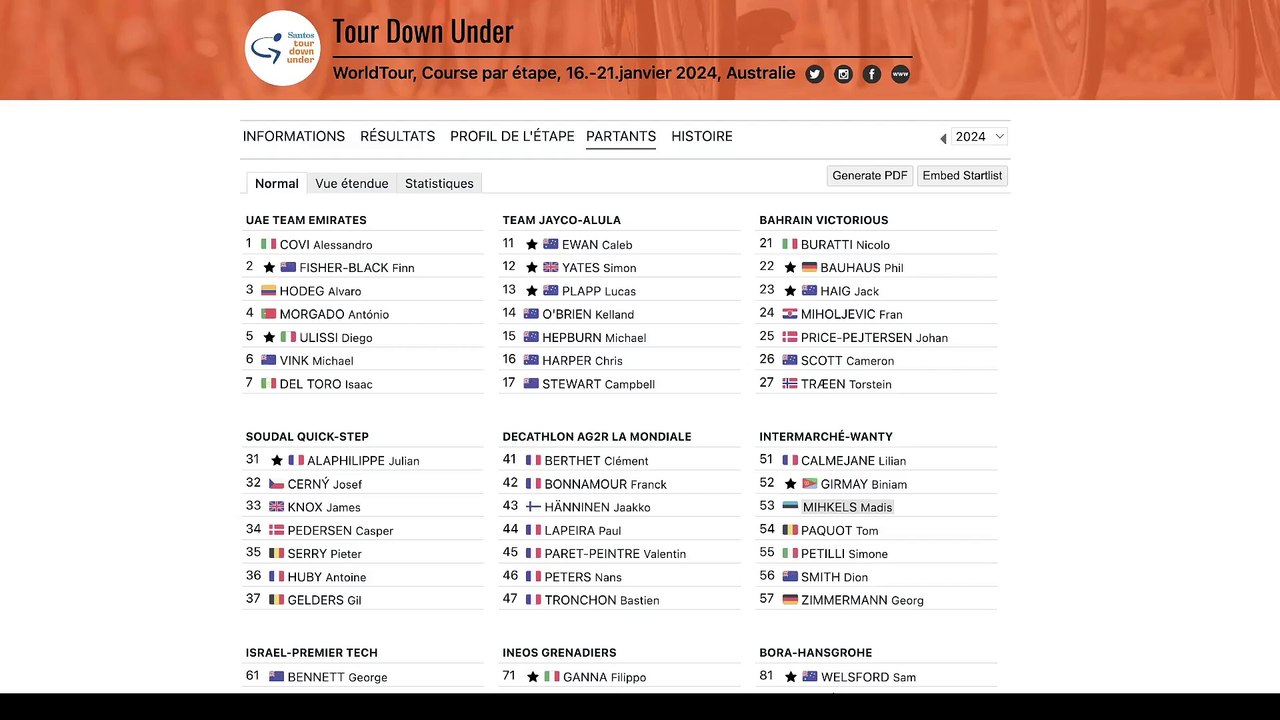Viewport: 1280px width, 720px height.
Task: Open the Twitter social icon
Action: click(x=815, y=74)
